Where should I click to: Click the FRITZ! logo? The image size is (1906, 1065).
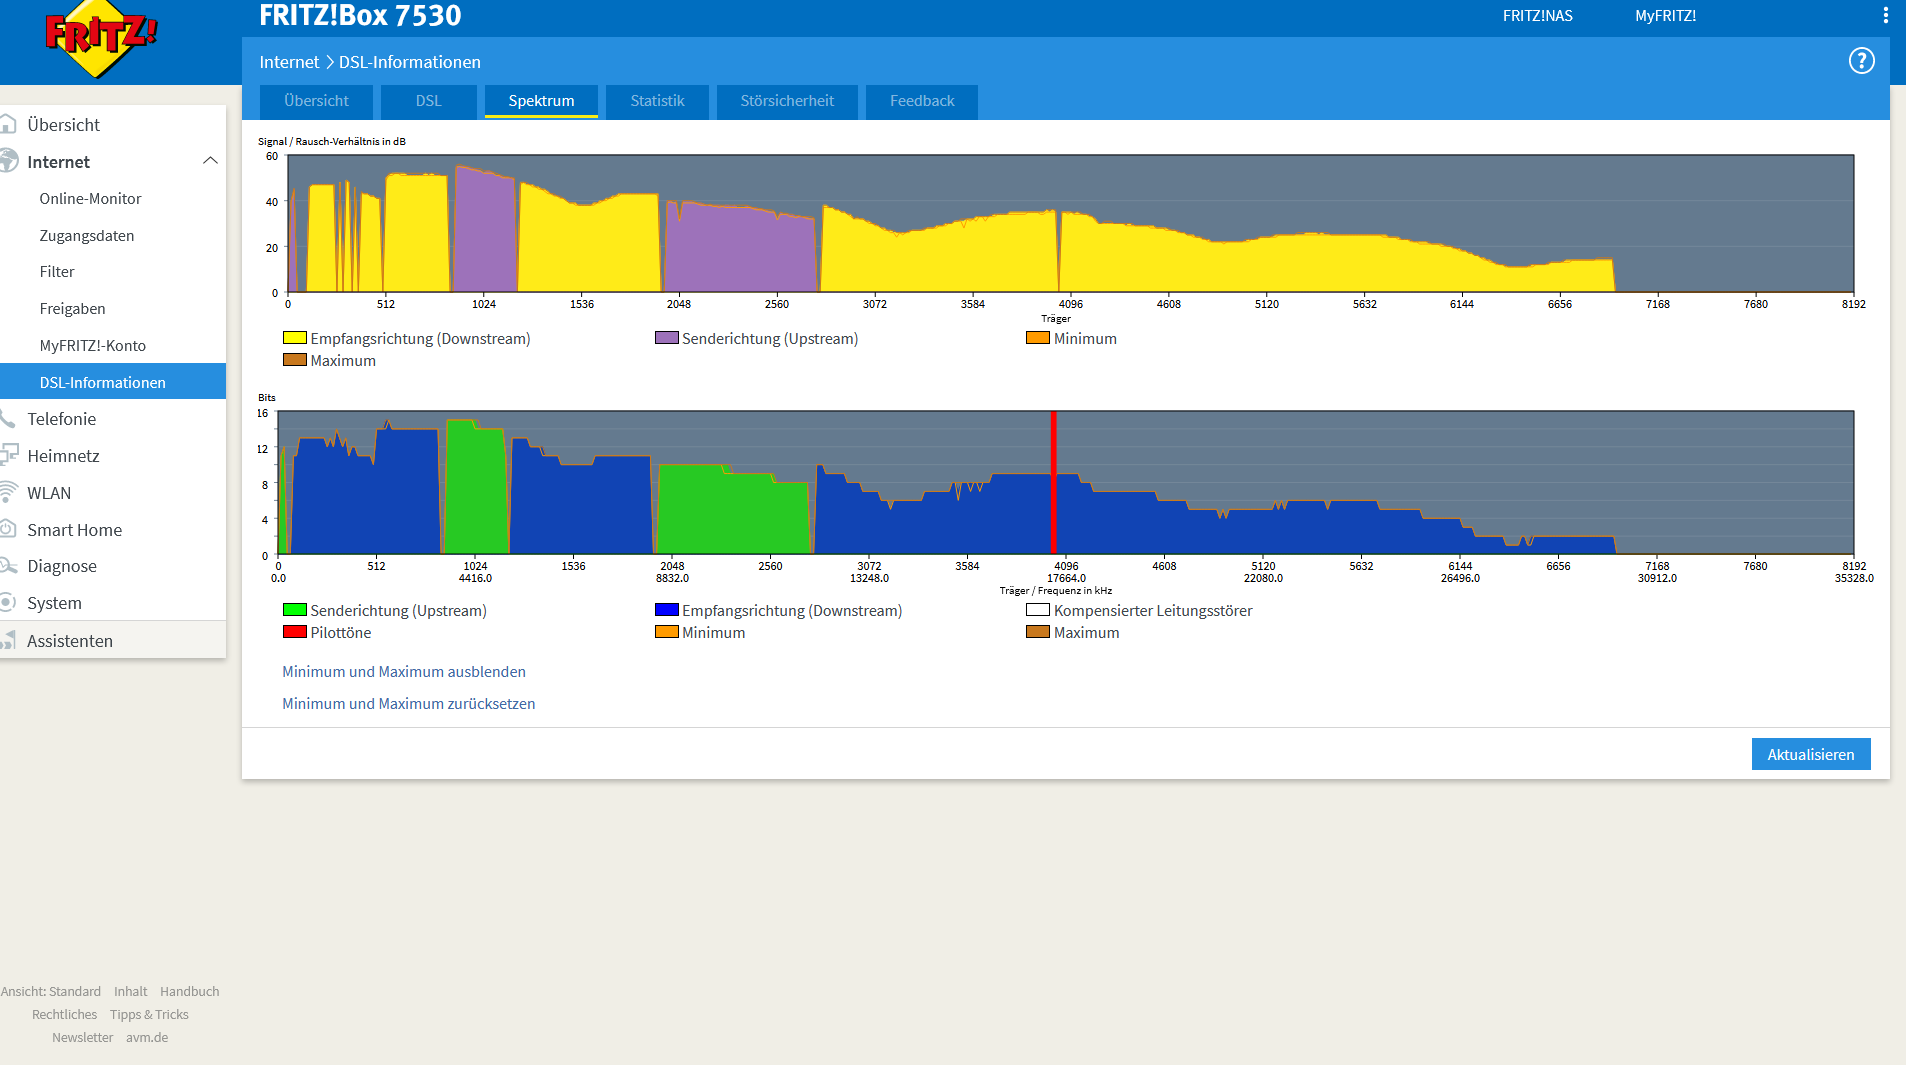click(x=100, y=38)
